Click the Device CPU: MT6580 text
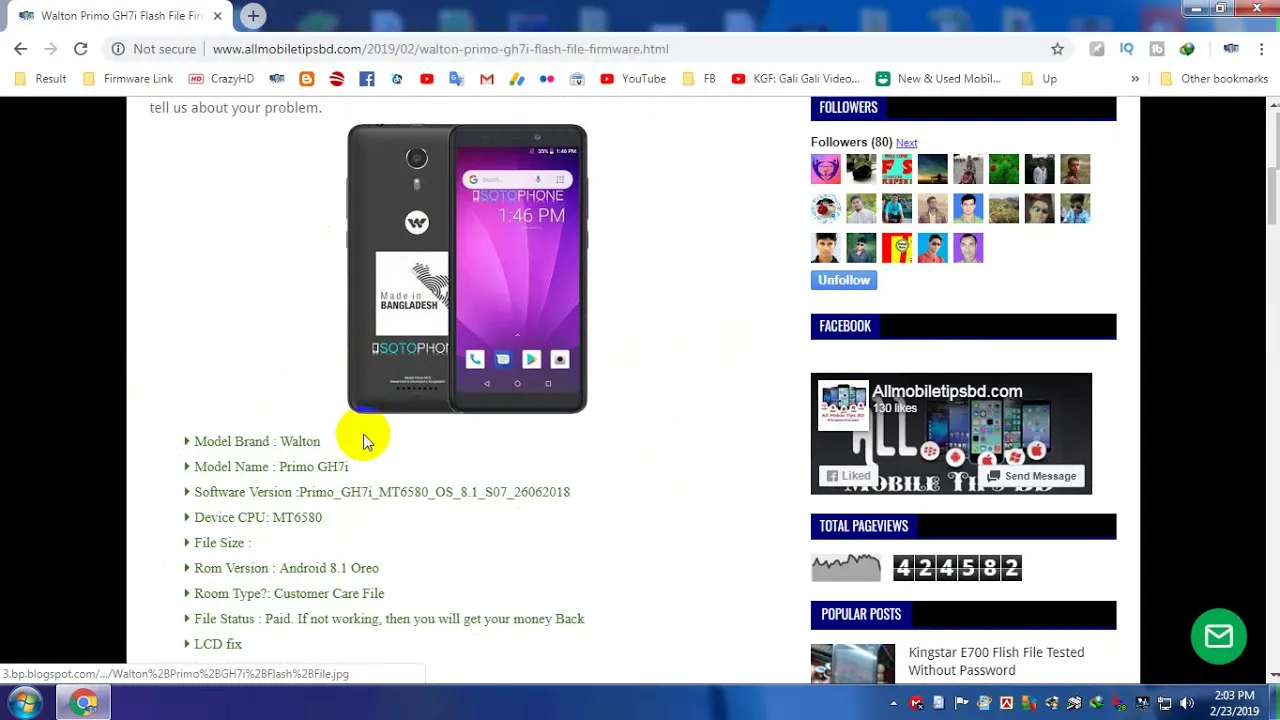1280x720 pixels. pyautogui.click(x=258, y=517)
